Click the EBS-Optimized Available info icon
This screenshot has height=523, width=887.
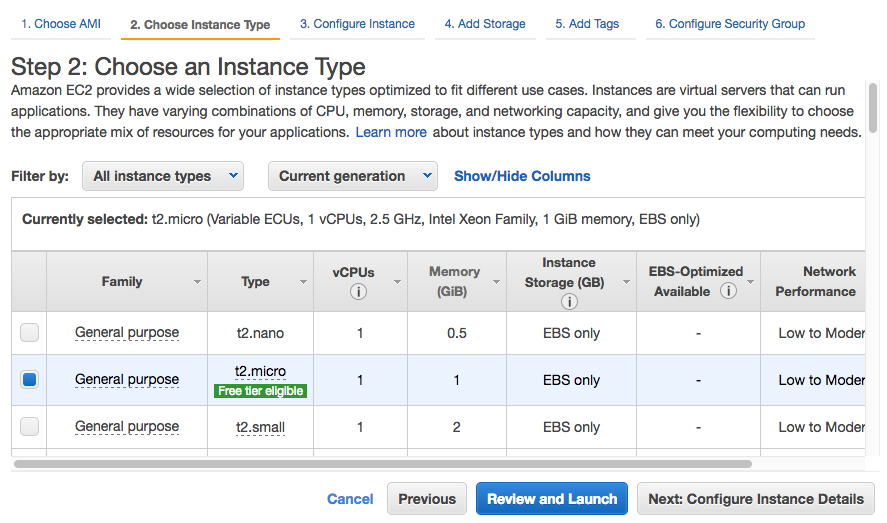coord(729,291)
